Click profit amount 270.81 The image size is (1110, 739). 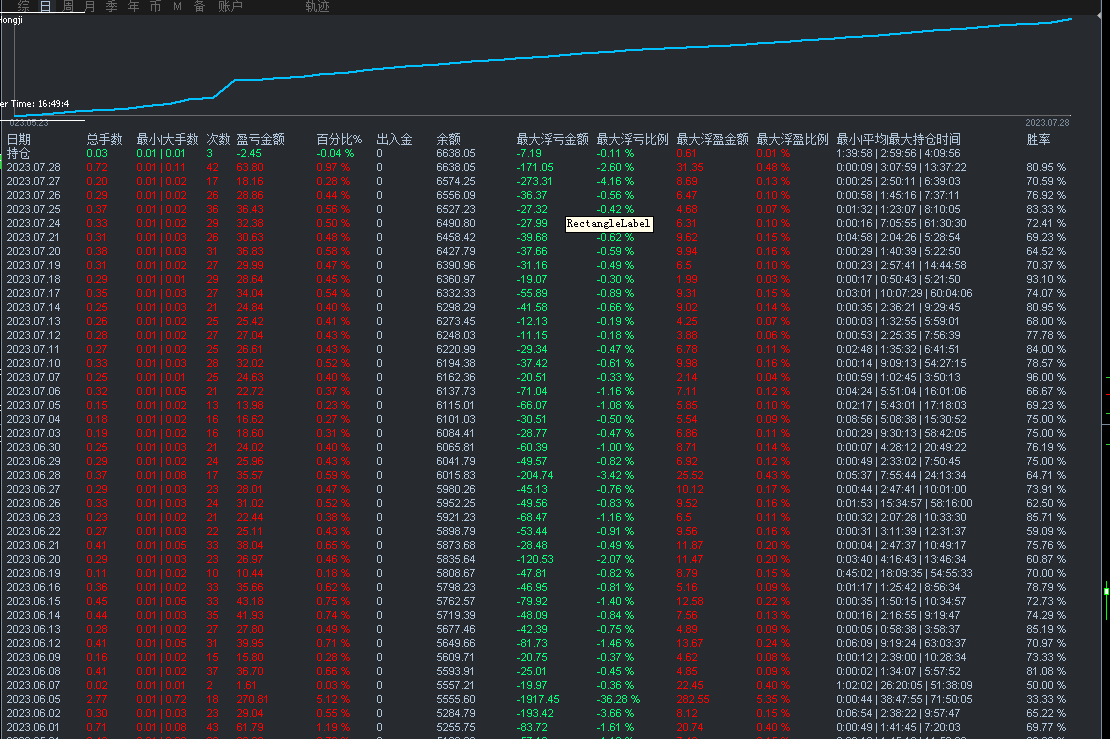[253, 699]
